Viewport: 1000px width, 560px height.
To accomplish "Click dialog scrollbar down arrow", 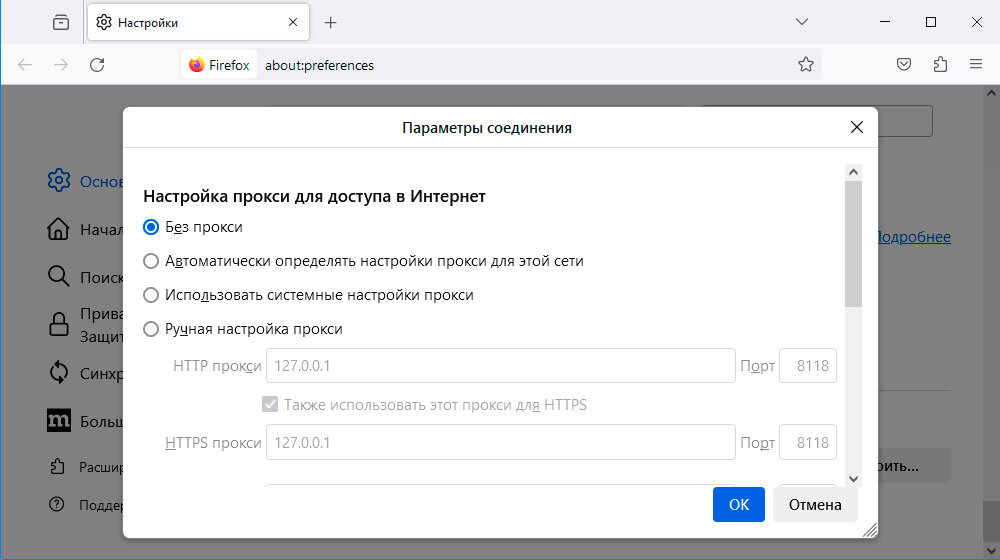I will pyautogui.click(x=853, y=479).
